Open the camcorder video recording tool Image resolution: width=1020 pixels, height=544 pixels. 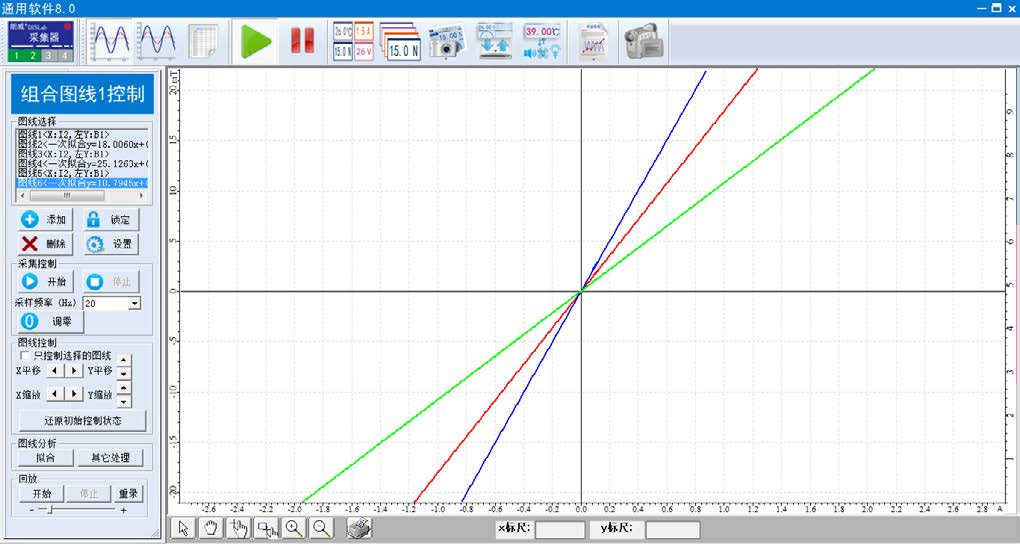coord(644,41)
